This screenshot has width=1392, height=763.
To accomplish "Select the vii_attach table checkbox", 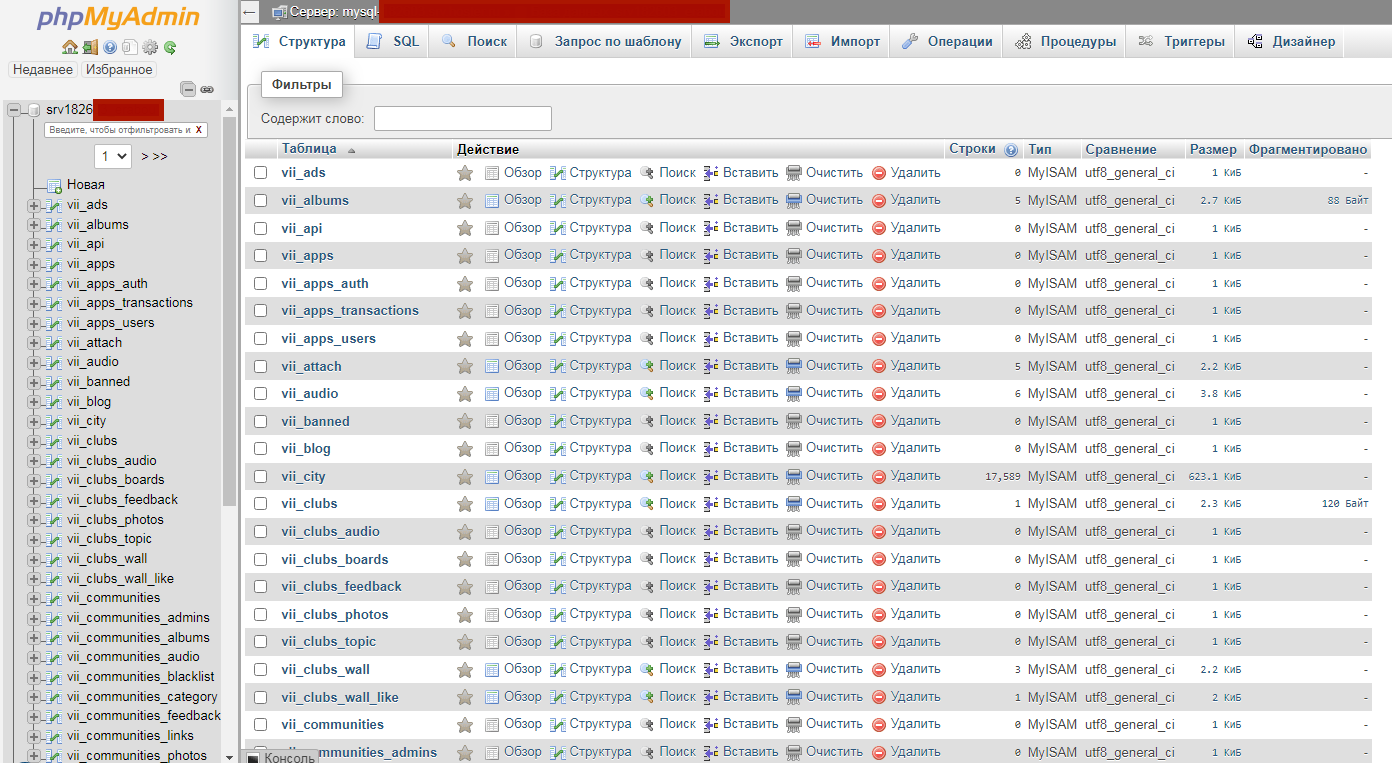I will [x=261, y=366].
